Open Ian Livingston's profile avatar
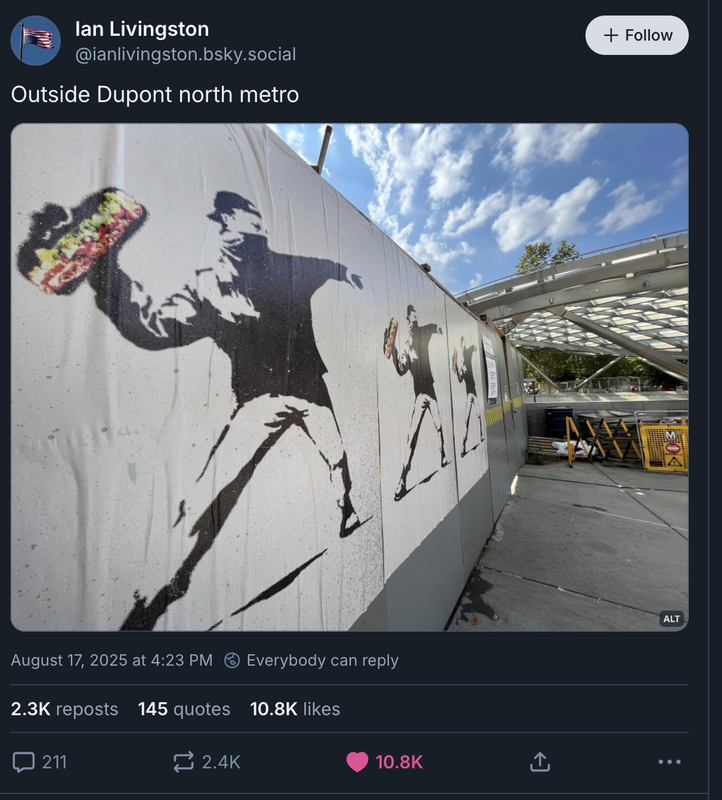 click(x=36, y=41)
